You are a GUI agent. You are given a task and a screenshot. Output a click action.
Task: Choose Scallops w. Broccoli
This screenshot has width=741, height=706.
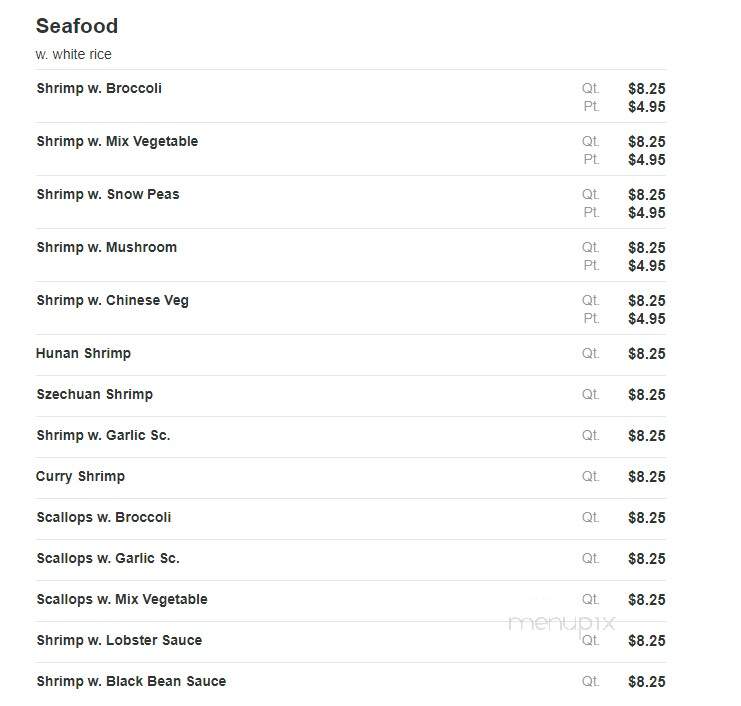(103, 517)
